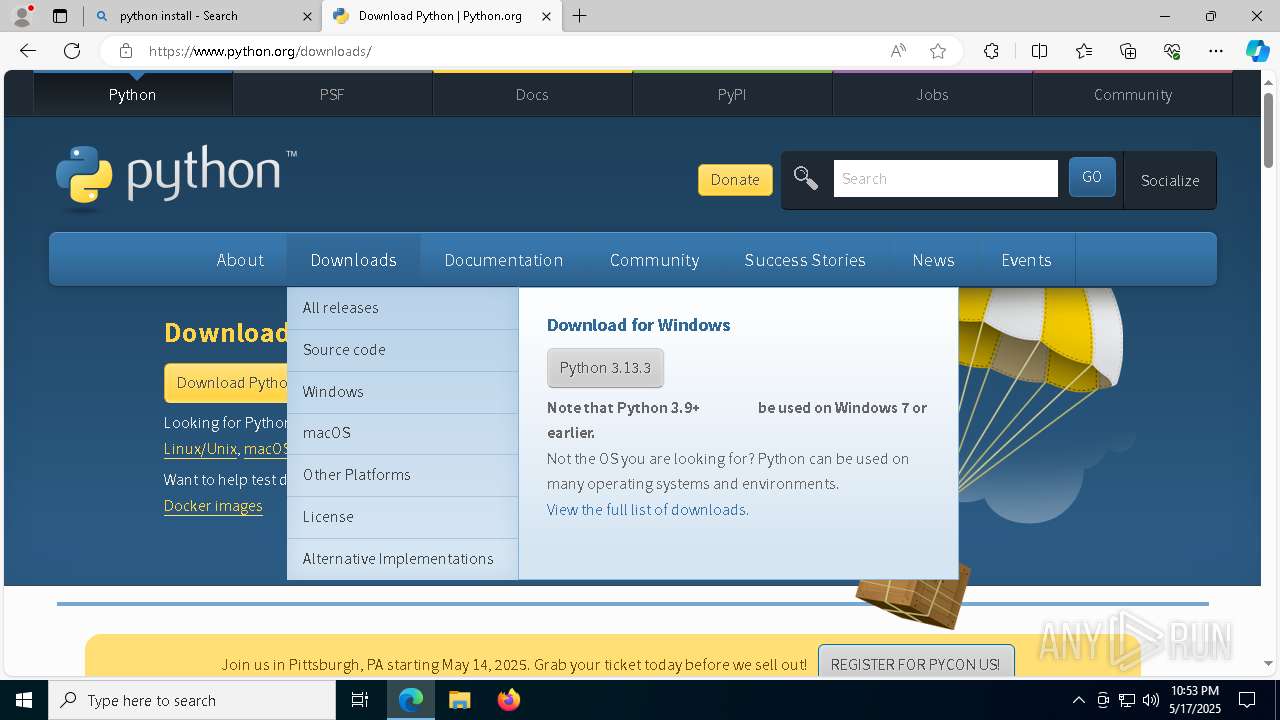
Task: Choose All releases from Downloads menu
Action: [402, 308]
